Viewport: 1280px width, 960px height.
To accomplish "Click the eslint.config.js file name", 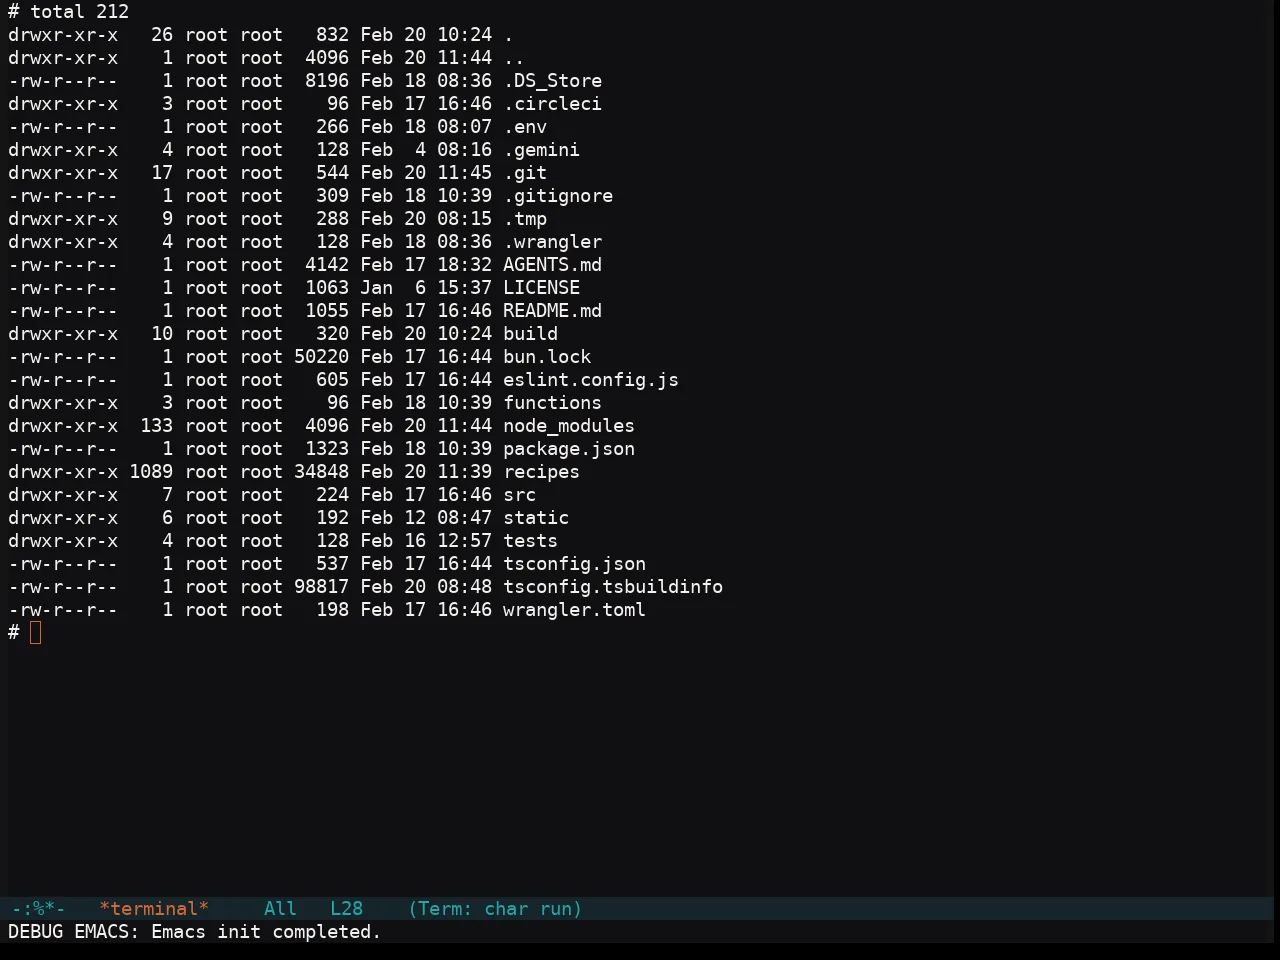I will point(591,380).
